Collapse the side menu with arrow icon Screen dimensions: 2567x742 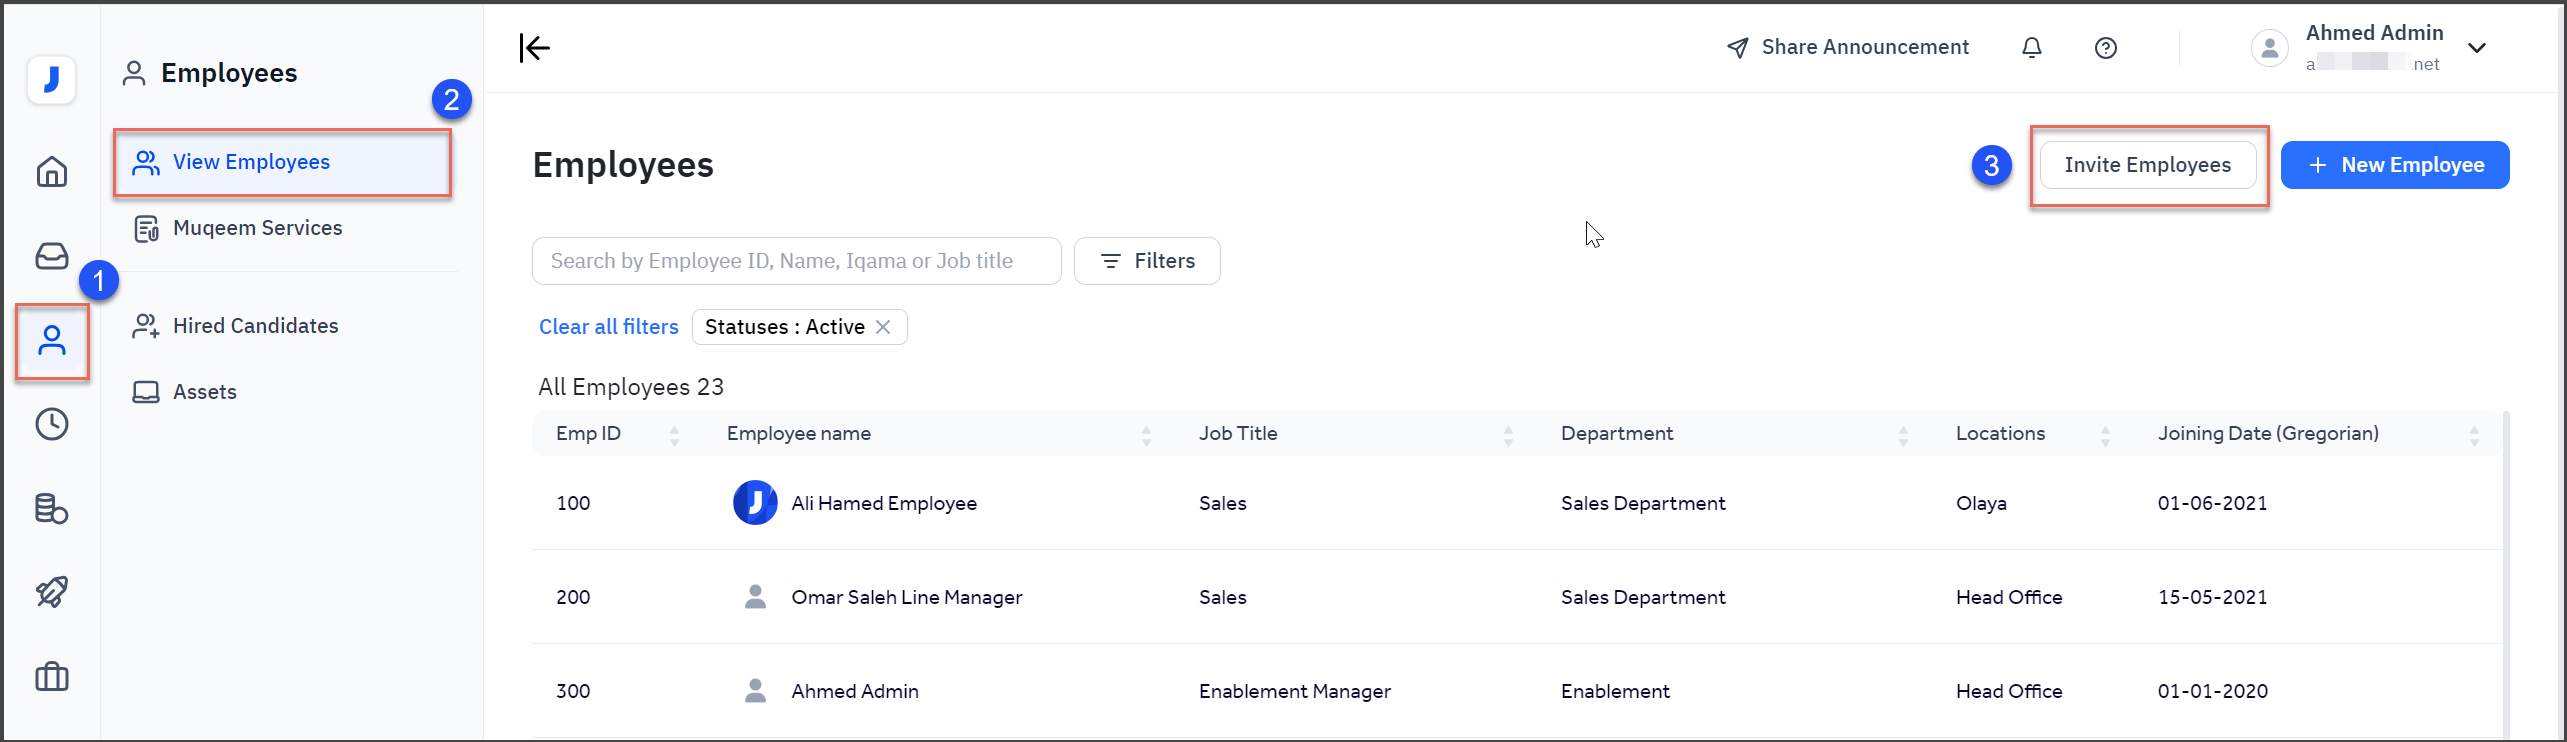(535, 48)
